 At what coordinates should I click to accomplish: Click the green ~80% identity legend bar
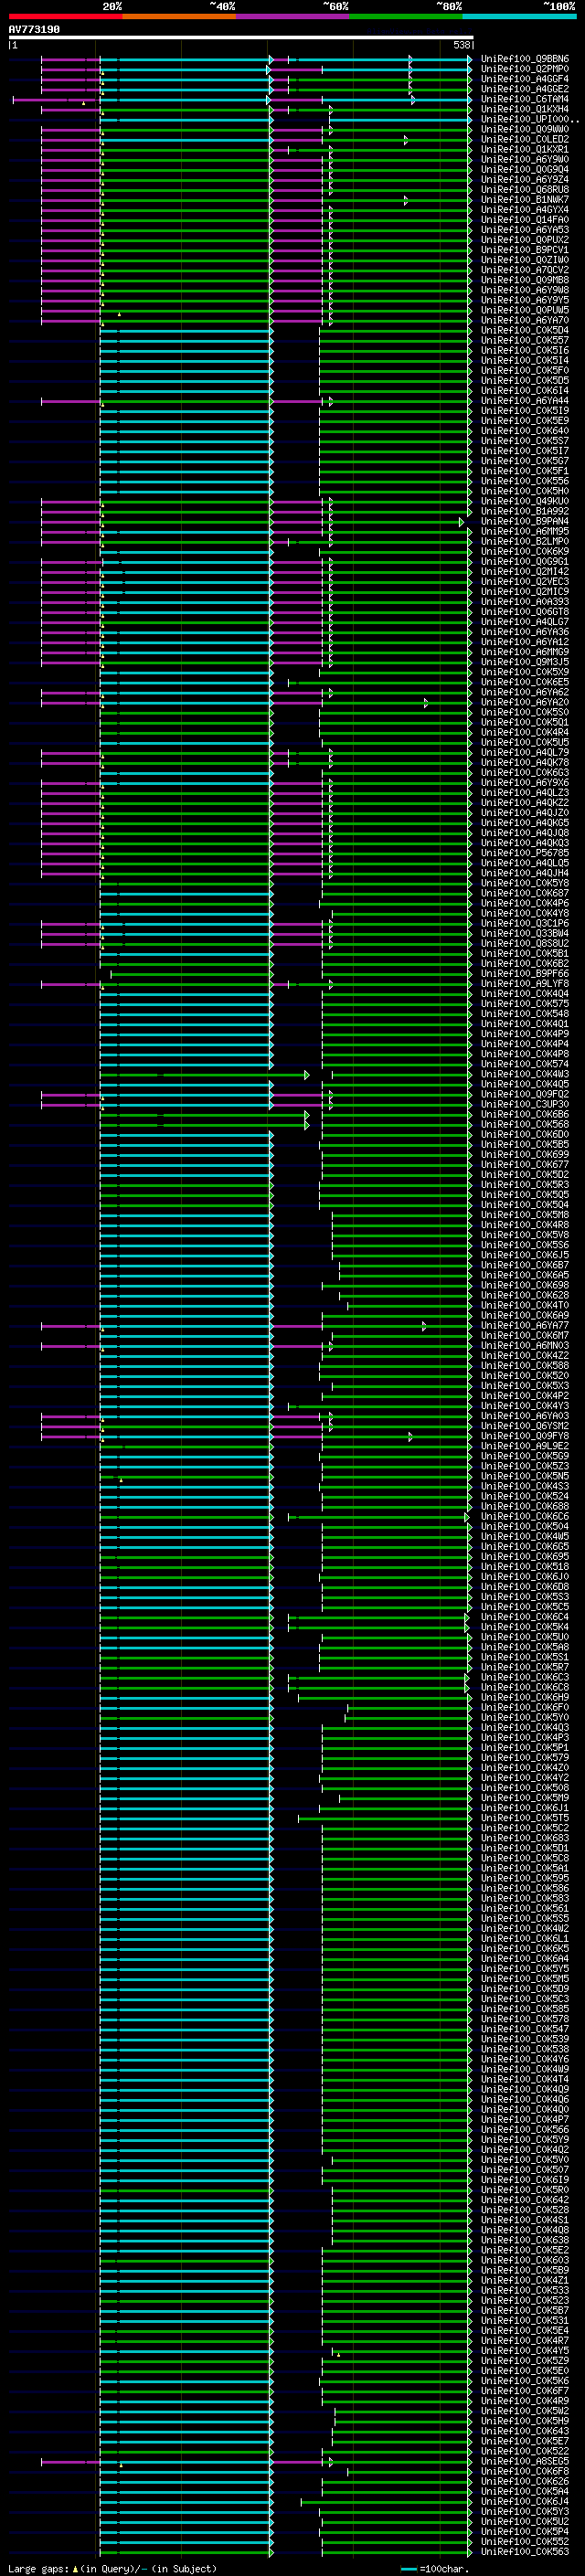(406, 16)
